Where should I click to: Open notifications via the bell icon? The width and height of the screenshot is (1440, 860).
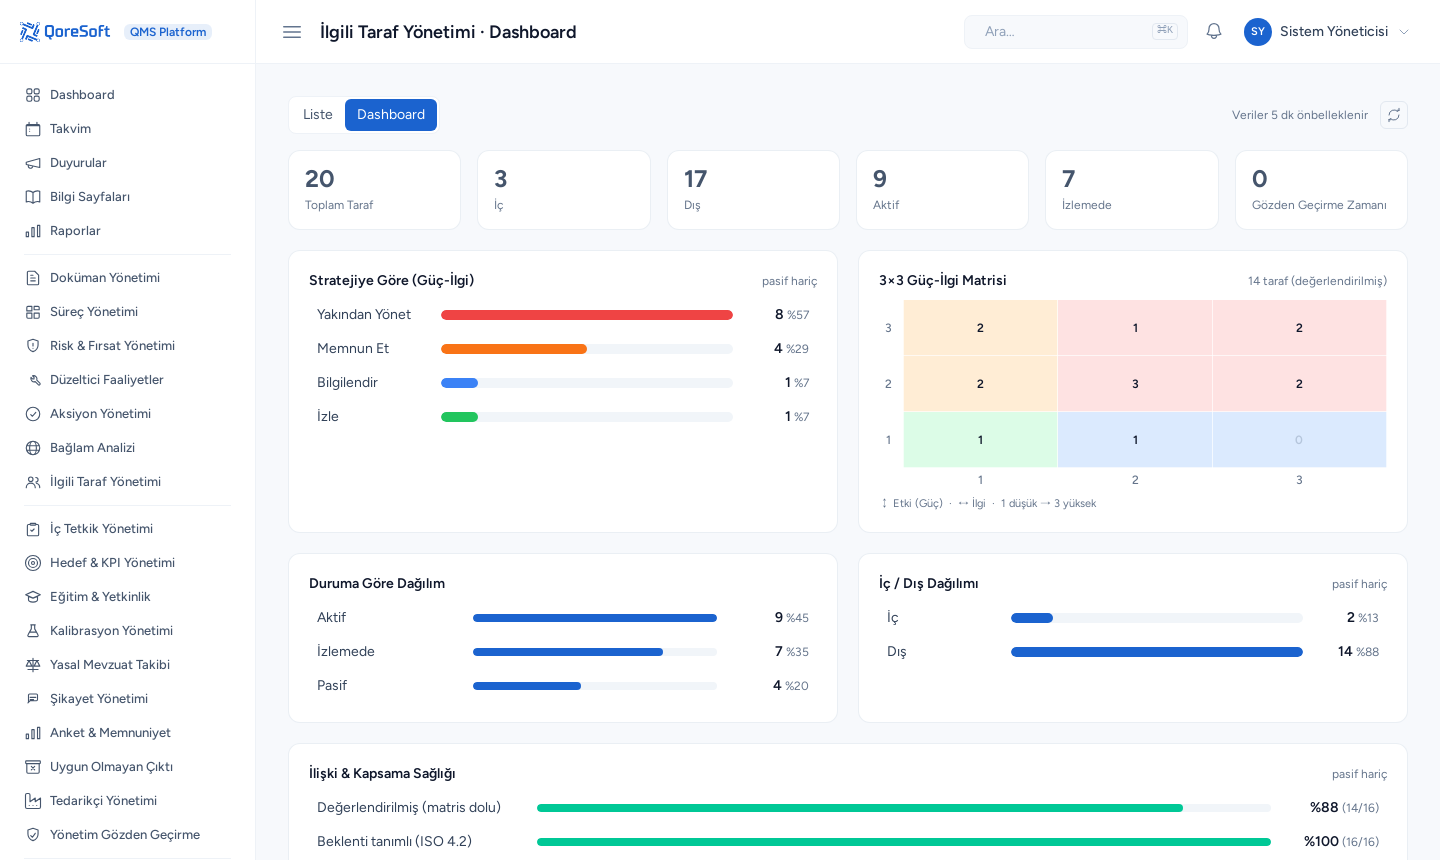point(1214,32)
